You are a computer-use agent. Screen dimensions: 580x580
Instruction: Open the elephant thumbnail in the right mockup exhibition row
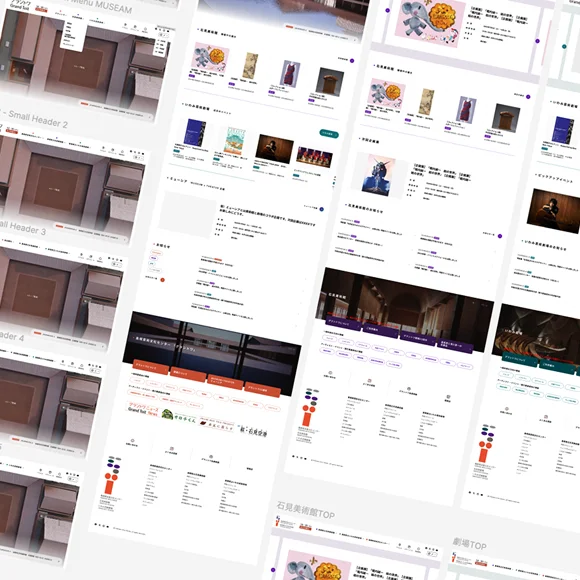[387, 93]
